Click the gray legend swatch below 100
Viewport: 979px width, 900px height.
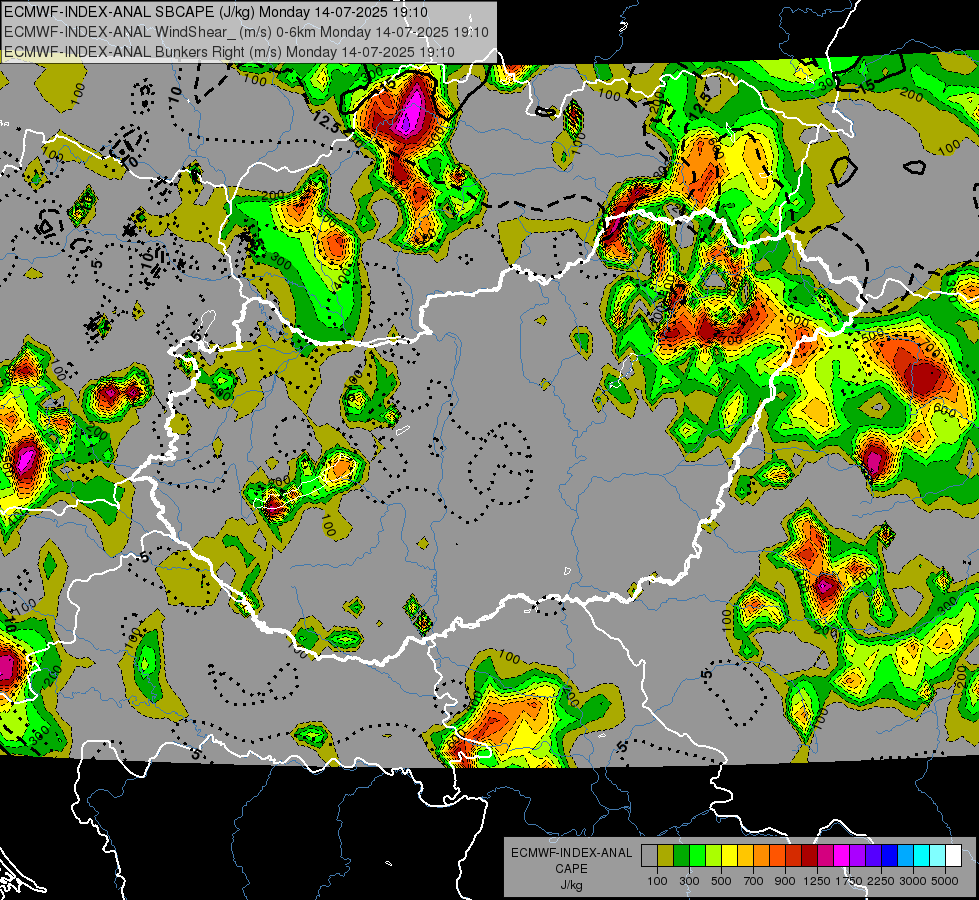click(x=649, y=855)
